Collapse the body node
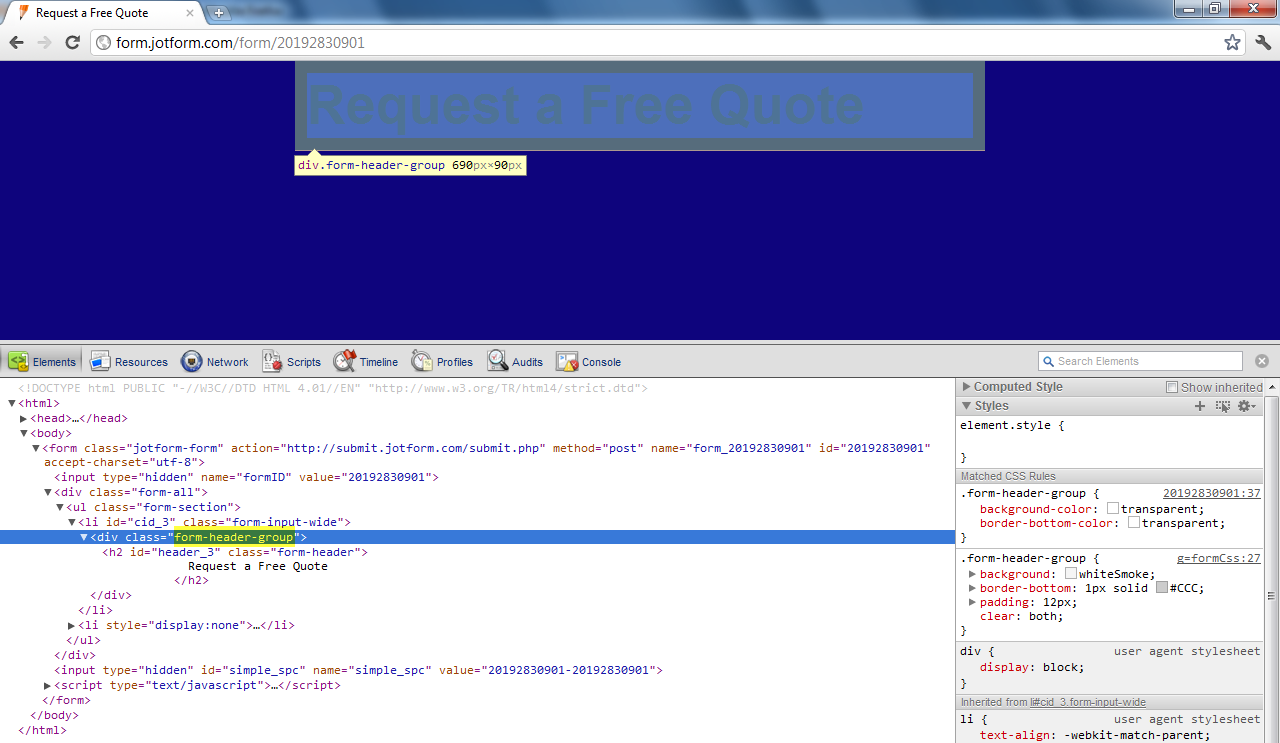The width and height of the screenshot is (1280, 743). tap(24, 433)
